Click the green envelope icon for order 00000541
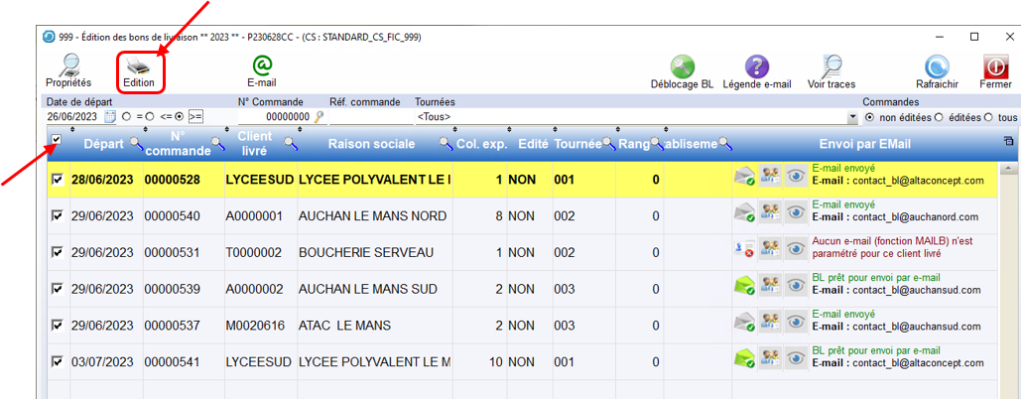This screenshot has height=401, width=1024. [x=744, y=359]
